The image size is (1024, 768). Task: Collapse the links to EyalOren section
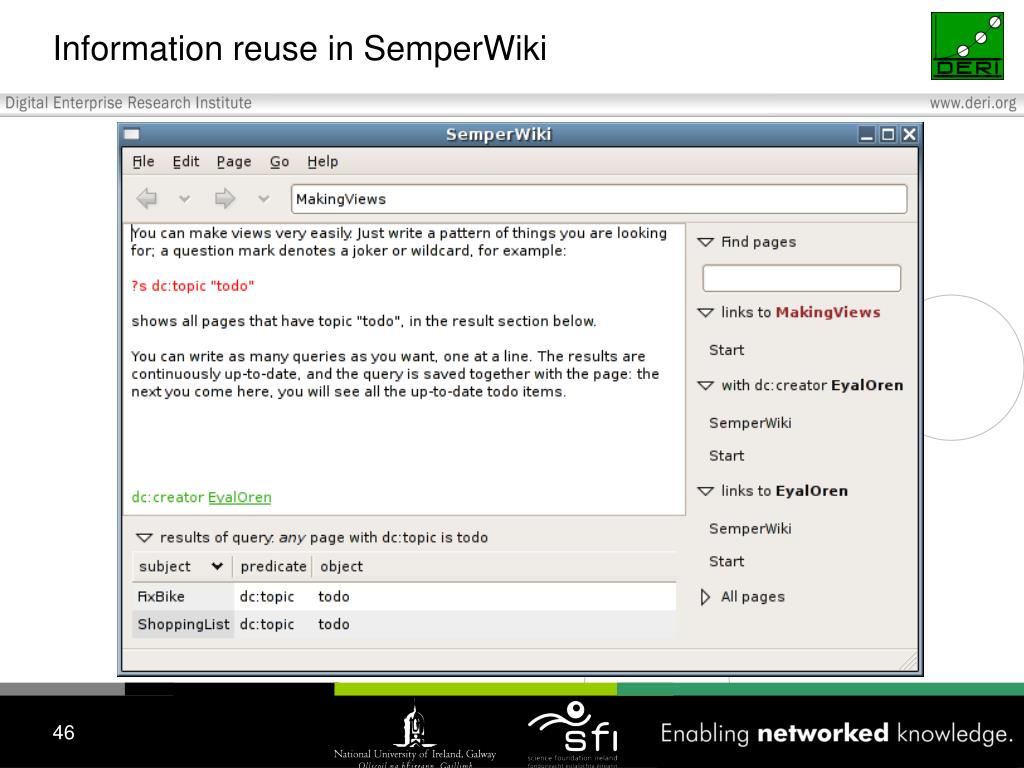click(705, 491)
